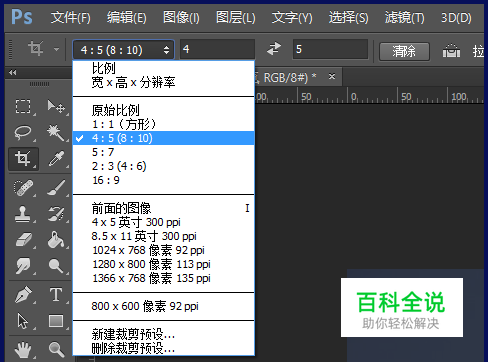Select the Rectangle shape tool
The image size is (488, 362).
coord(56,321)
